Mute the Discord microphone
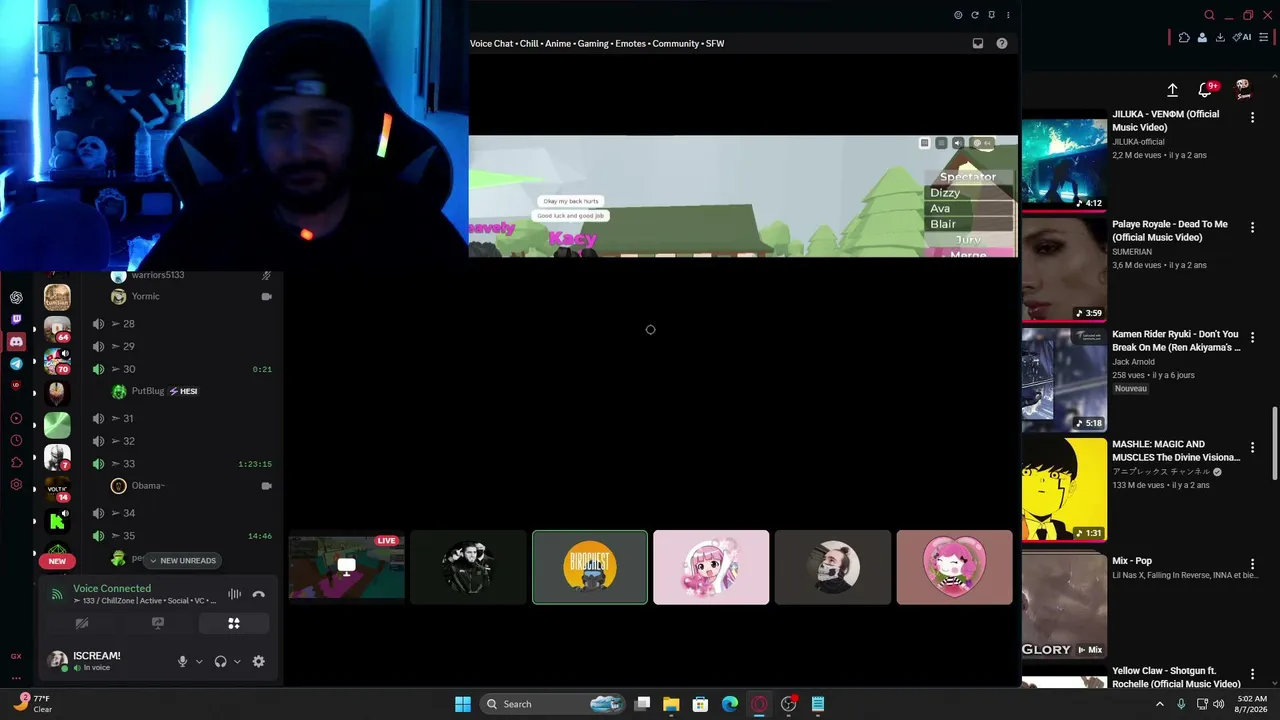 (182, 661)
